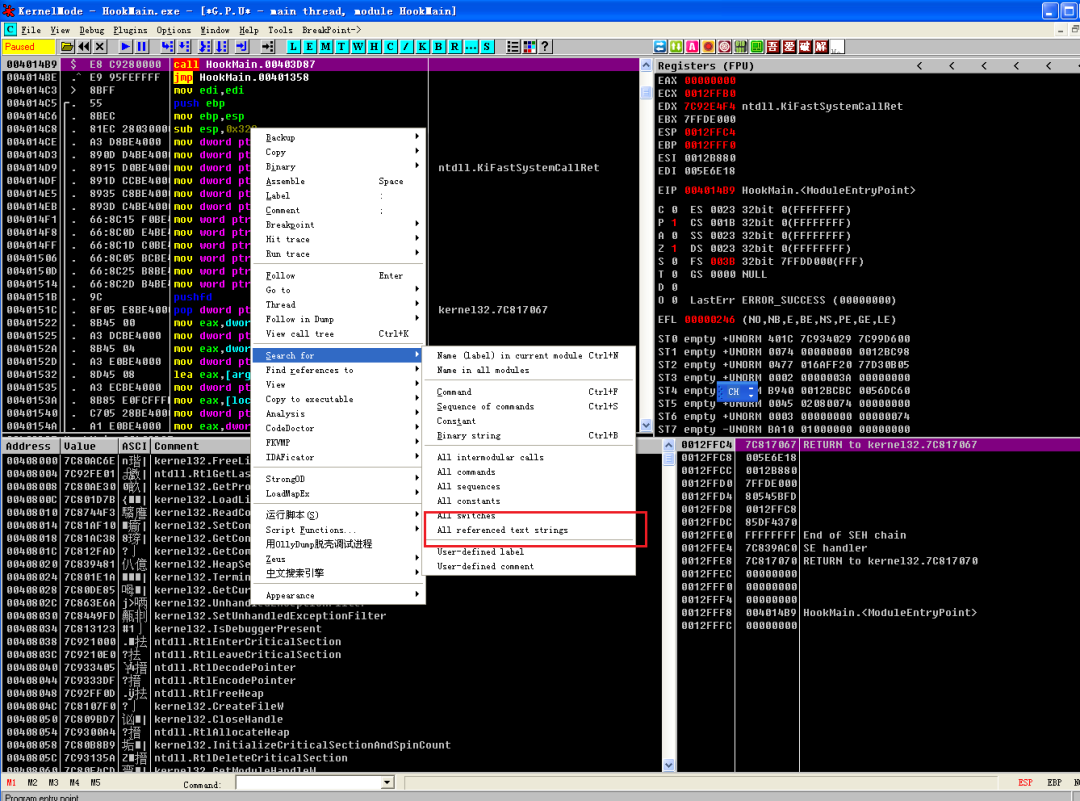The image size is (1080, 801).
Task: Click the Execute till return icon
Action: 242,47
